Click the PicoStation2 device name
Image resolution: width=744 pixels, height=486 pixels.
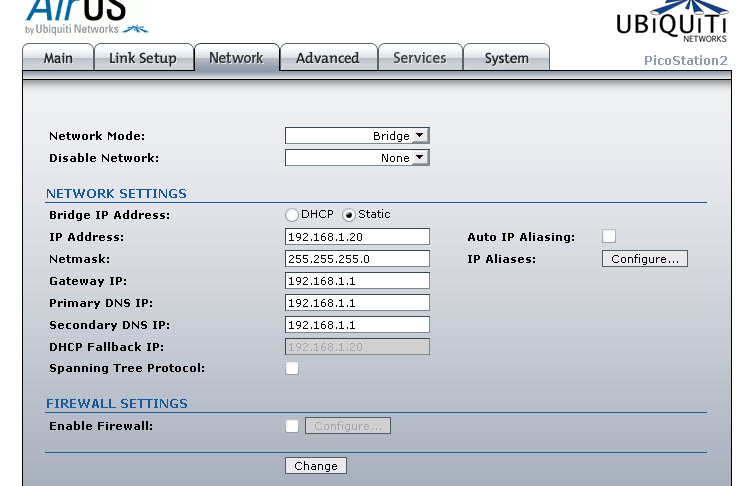point(685,60)
